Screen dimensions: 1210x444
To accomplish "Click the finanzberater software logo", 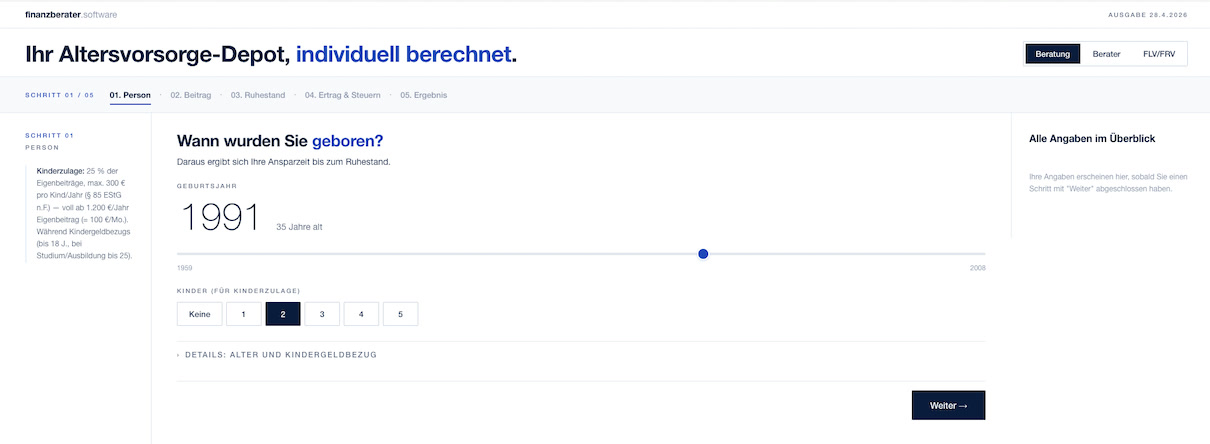I will tap(71, 14).
